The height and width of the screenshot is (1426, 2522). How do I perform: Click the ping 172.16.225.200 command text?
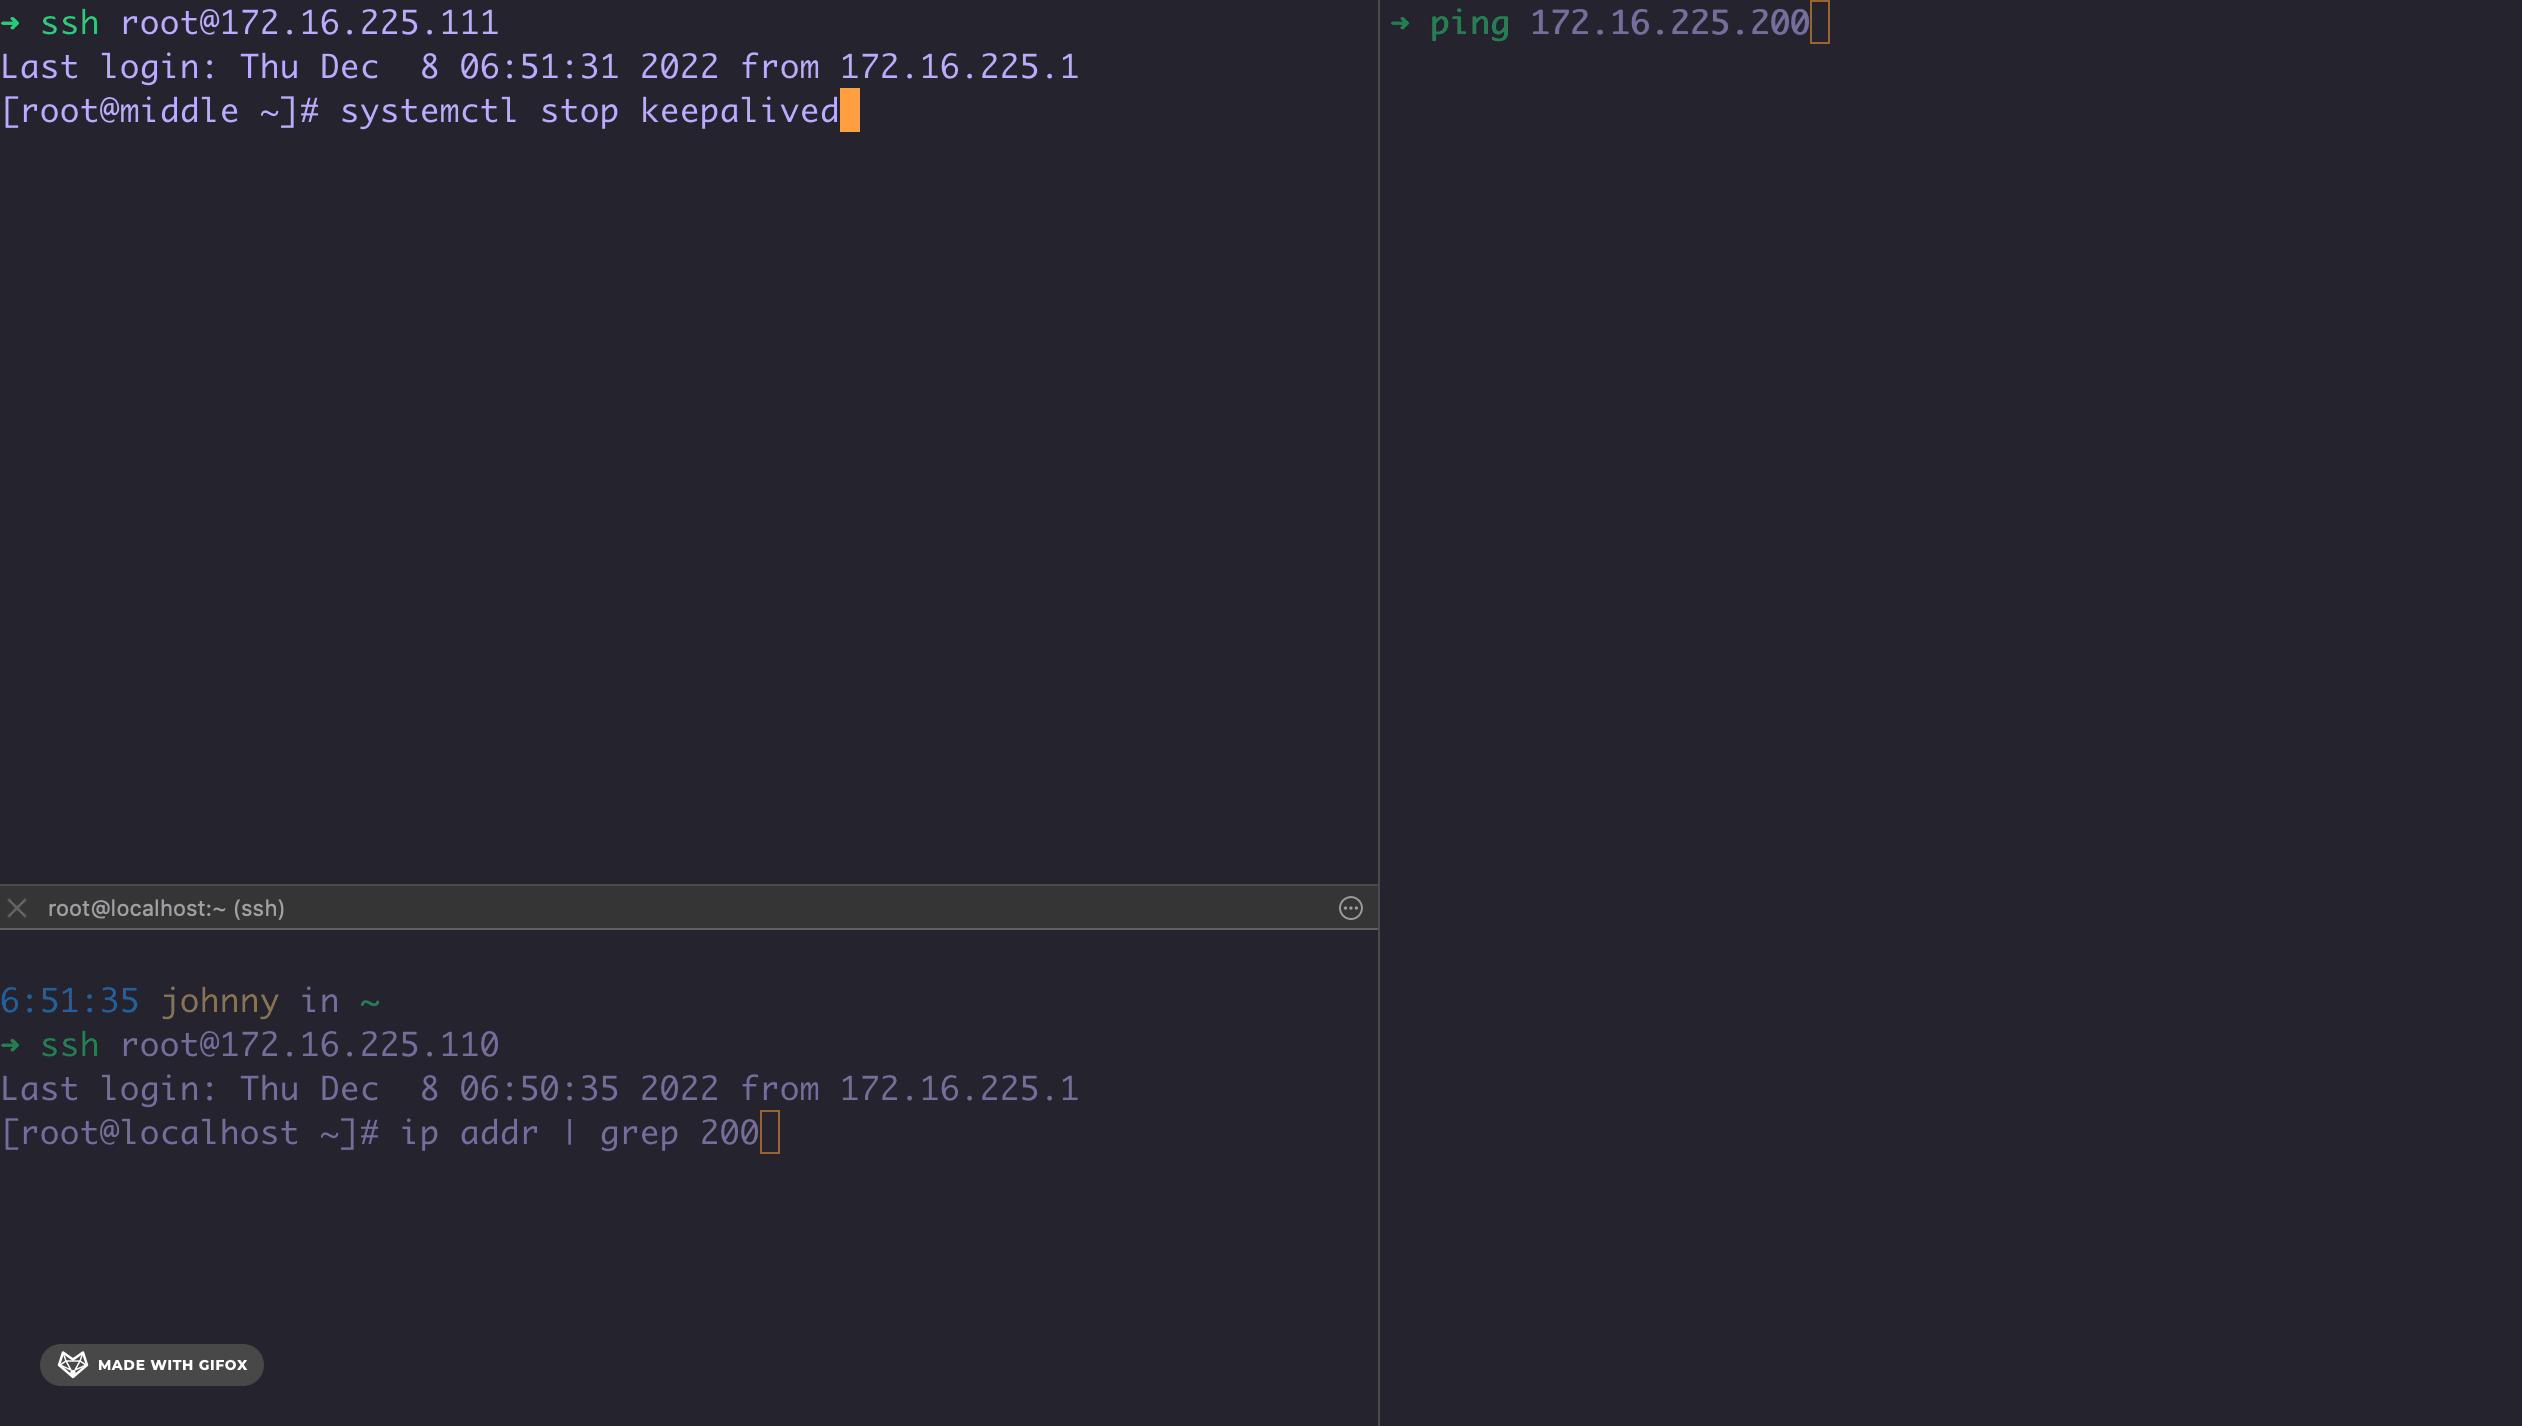(1619, 23)
